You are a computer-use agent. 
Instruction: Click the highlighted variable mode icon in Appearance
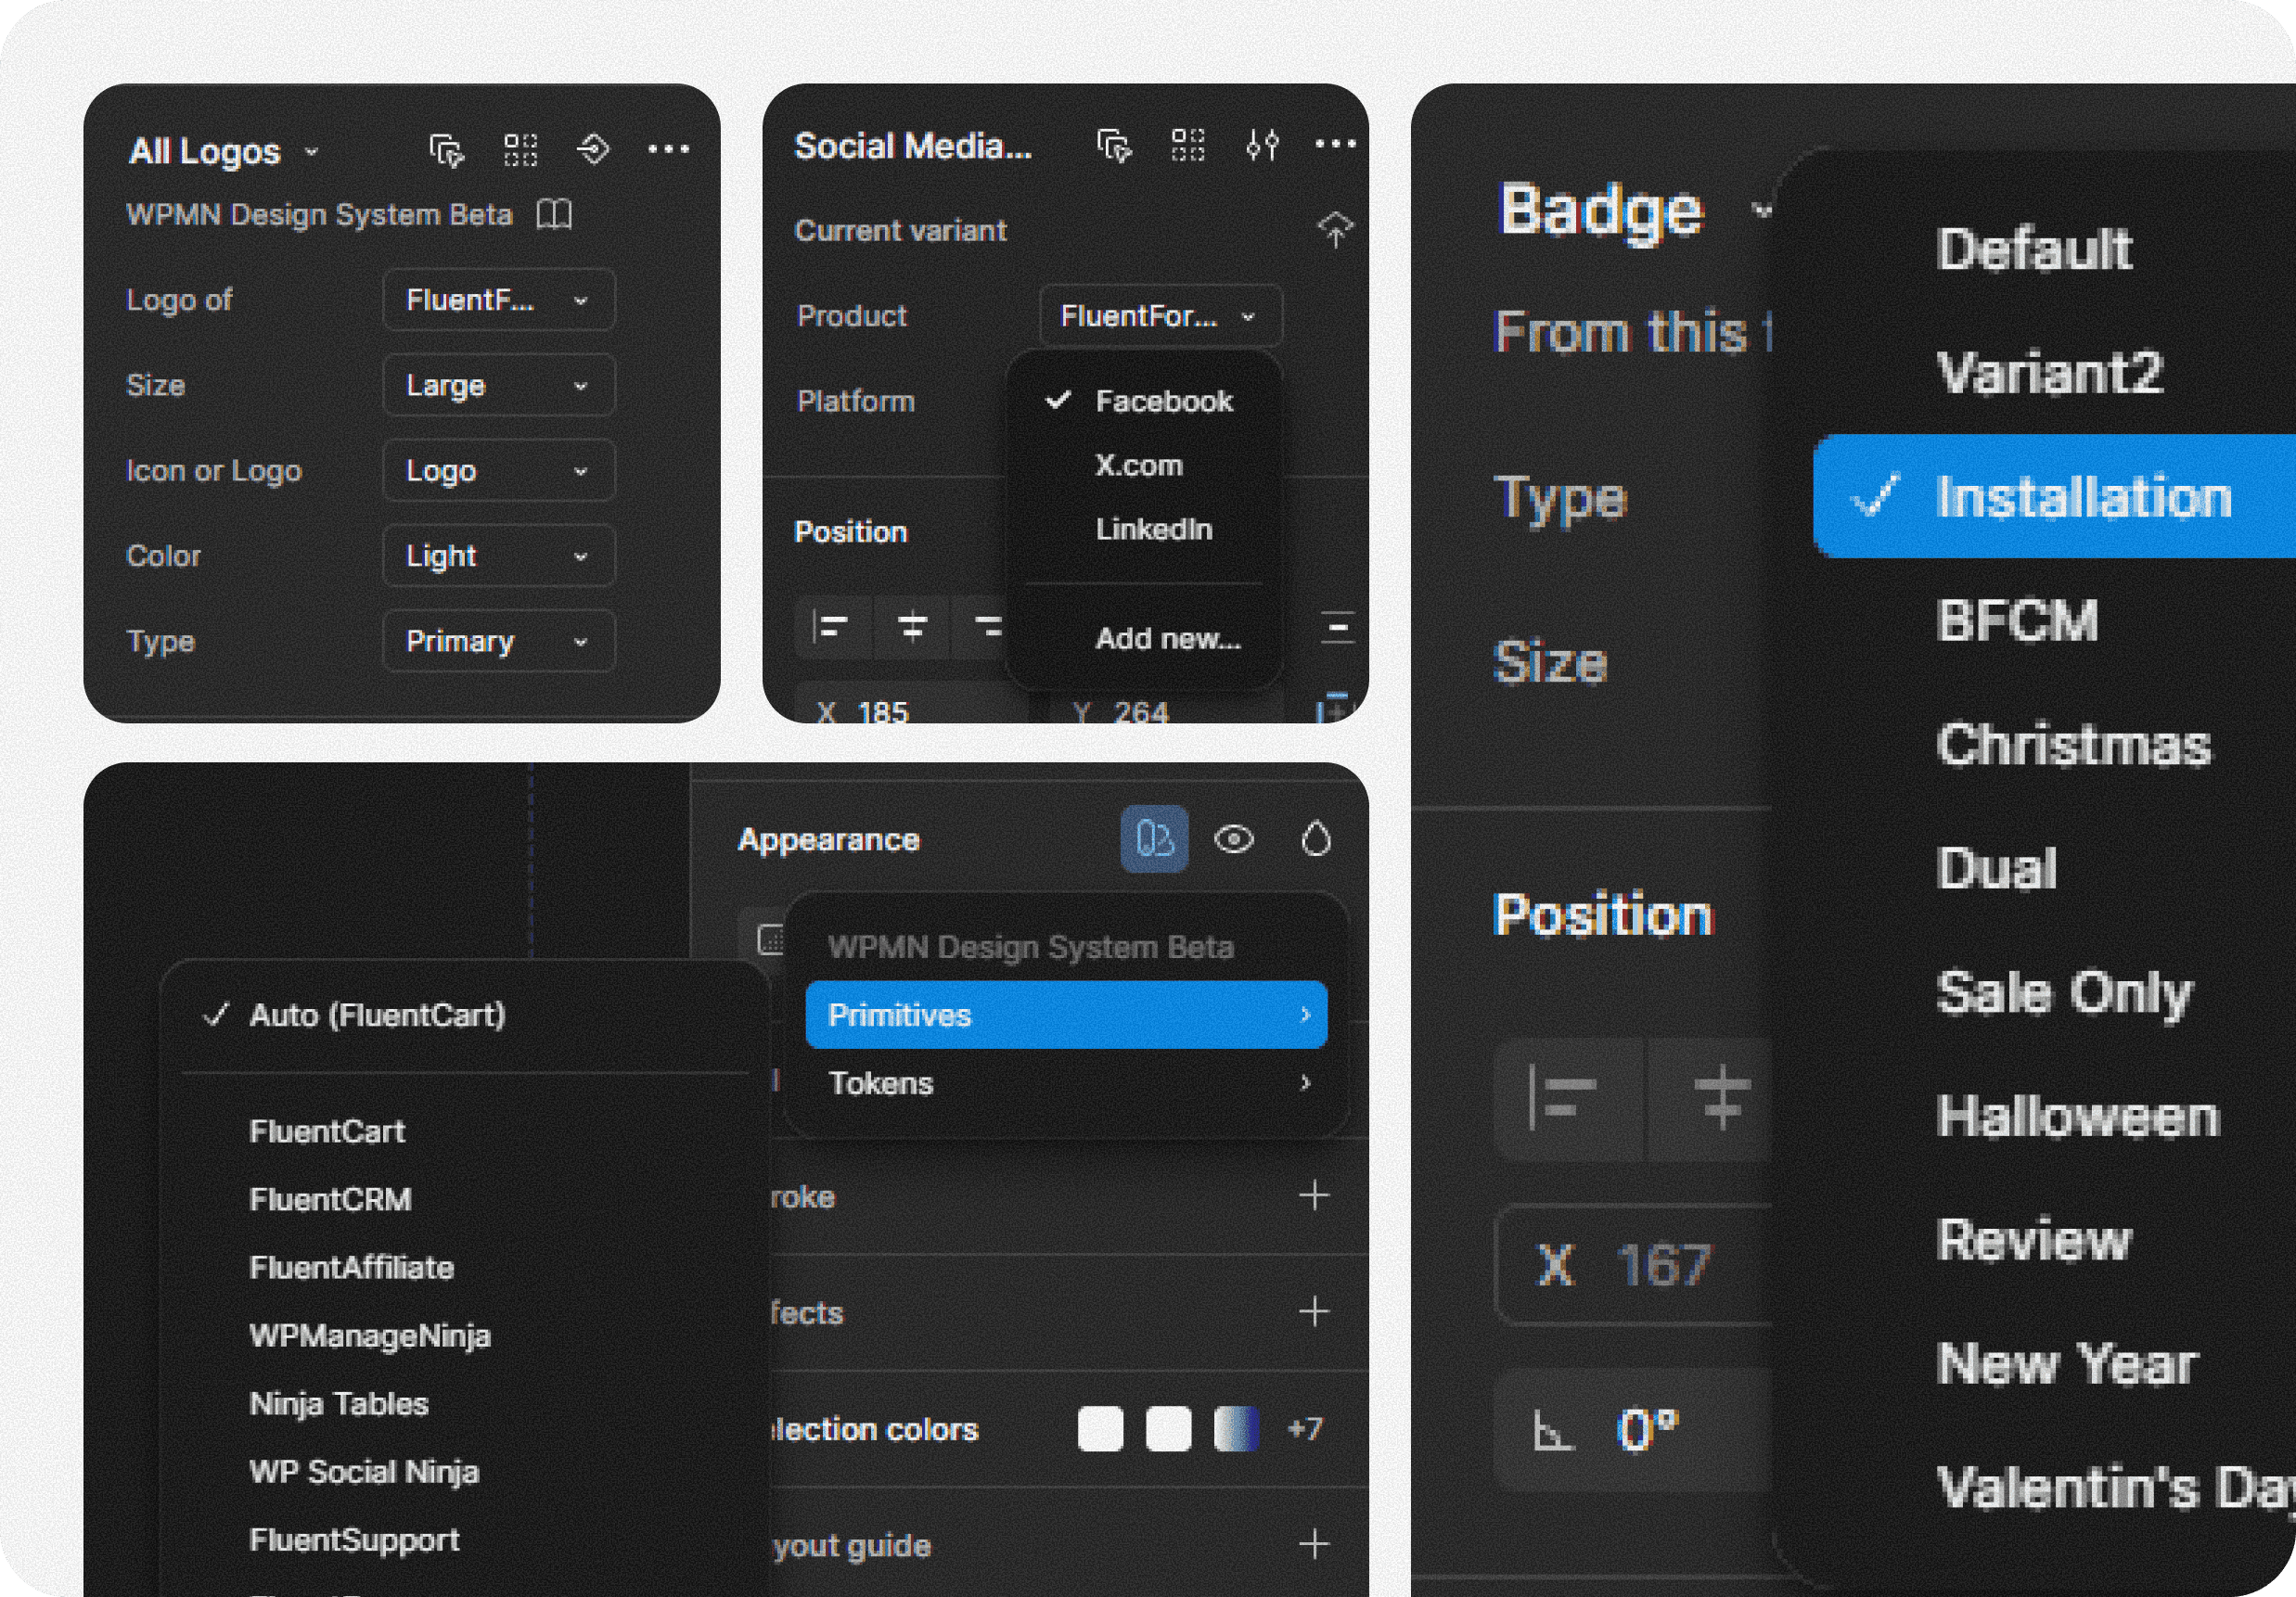(1154, 839)
